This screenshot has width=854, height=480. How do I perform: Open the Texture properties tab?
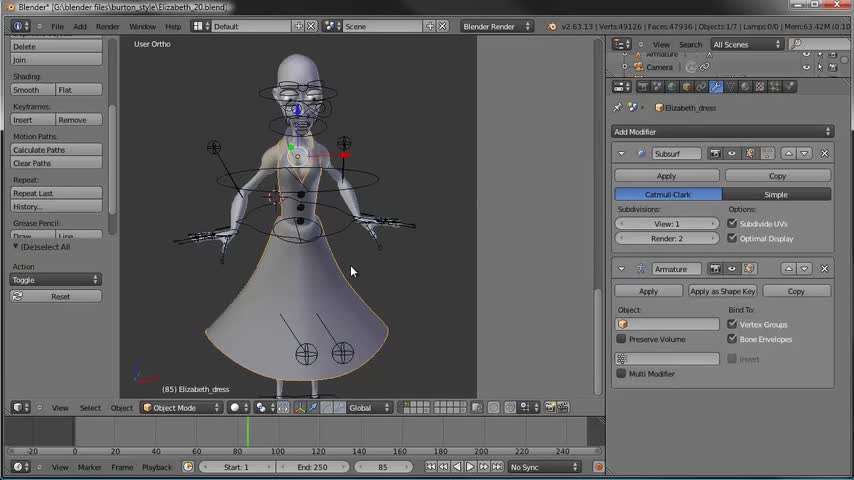pos(760,88)
